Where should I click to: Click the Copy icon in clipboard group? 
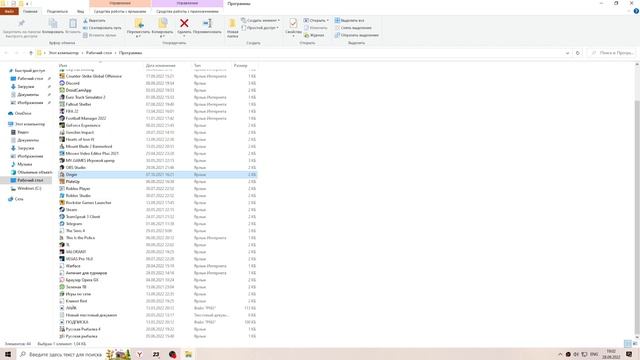pyautogui.click(x=53, y=24)
